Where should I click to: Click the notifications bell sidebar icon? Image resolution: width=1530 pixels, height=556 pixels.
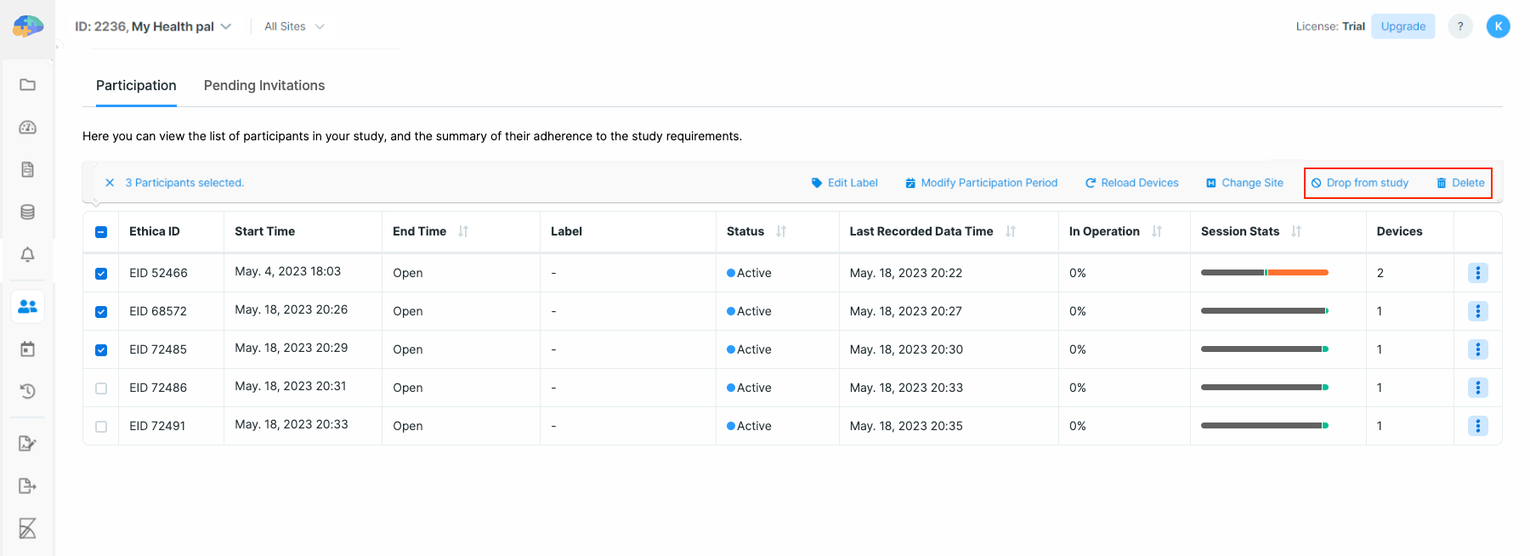[28, 255]
